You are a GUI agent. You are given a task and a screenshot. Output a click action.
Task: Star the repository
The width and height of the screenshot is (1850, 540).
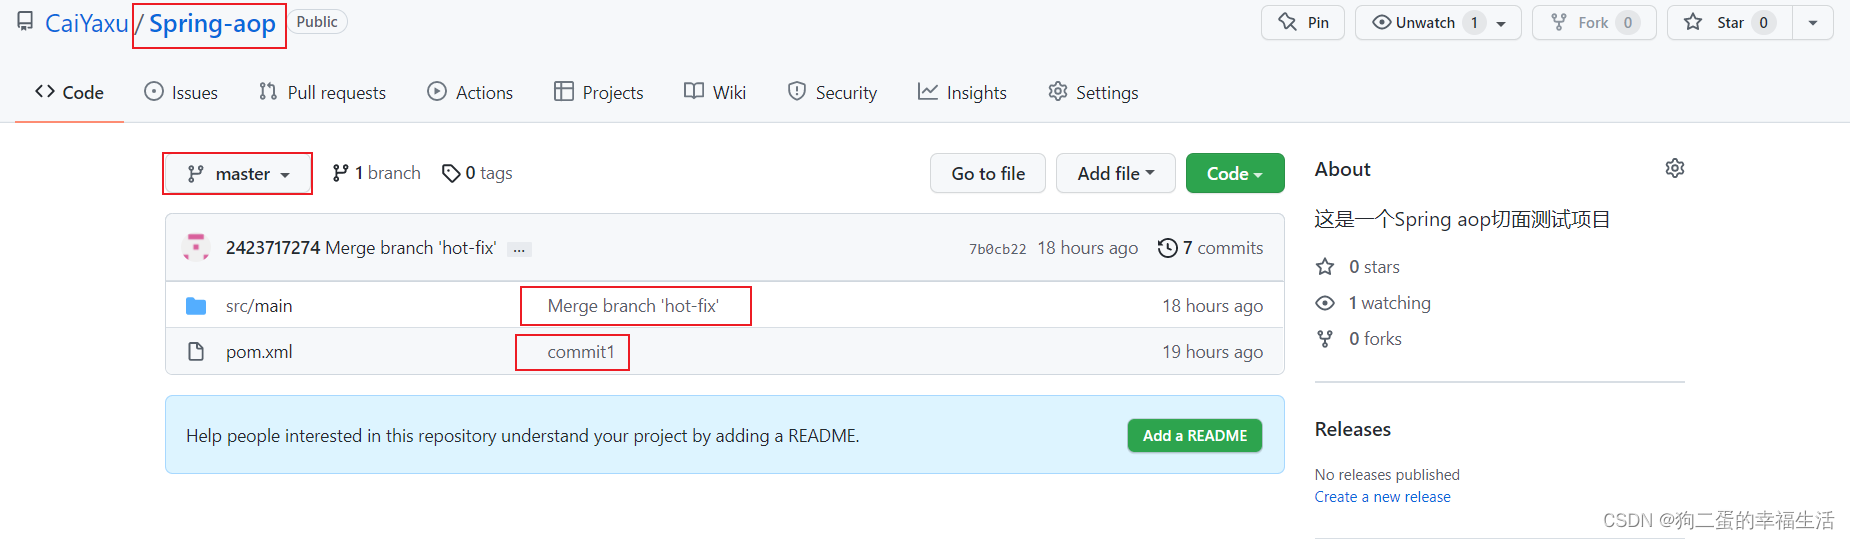point(1730,22)
